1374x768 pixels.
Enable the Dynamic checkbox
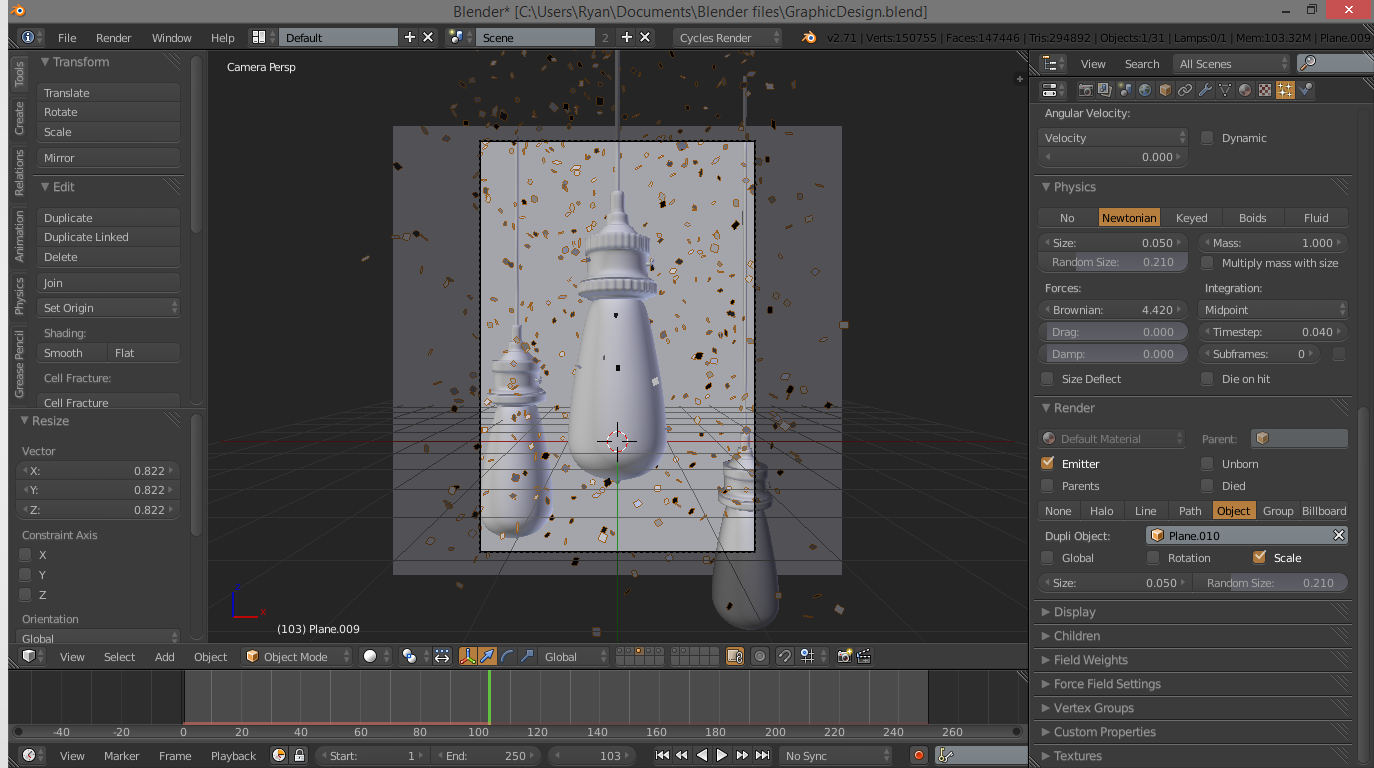(1207, 138)
